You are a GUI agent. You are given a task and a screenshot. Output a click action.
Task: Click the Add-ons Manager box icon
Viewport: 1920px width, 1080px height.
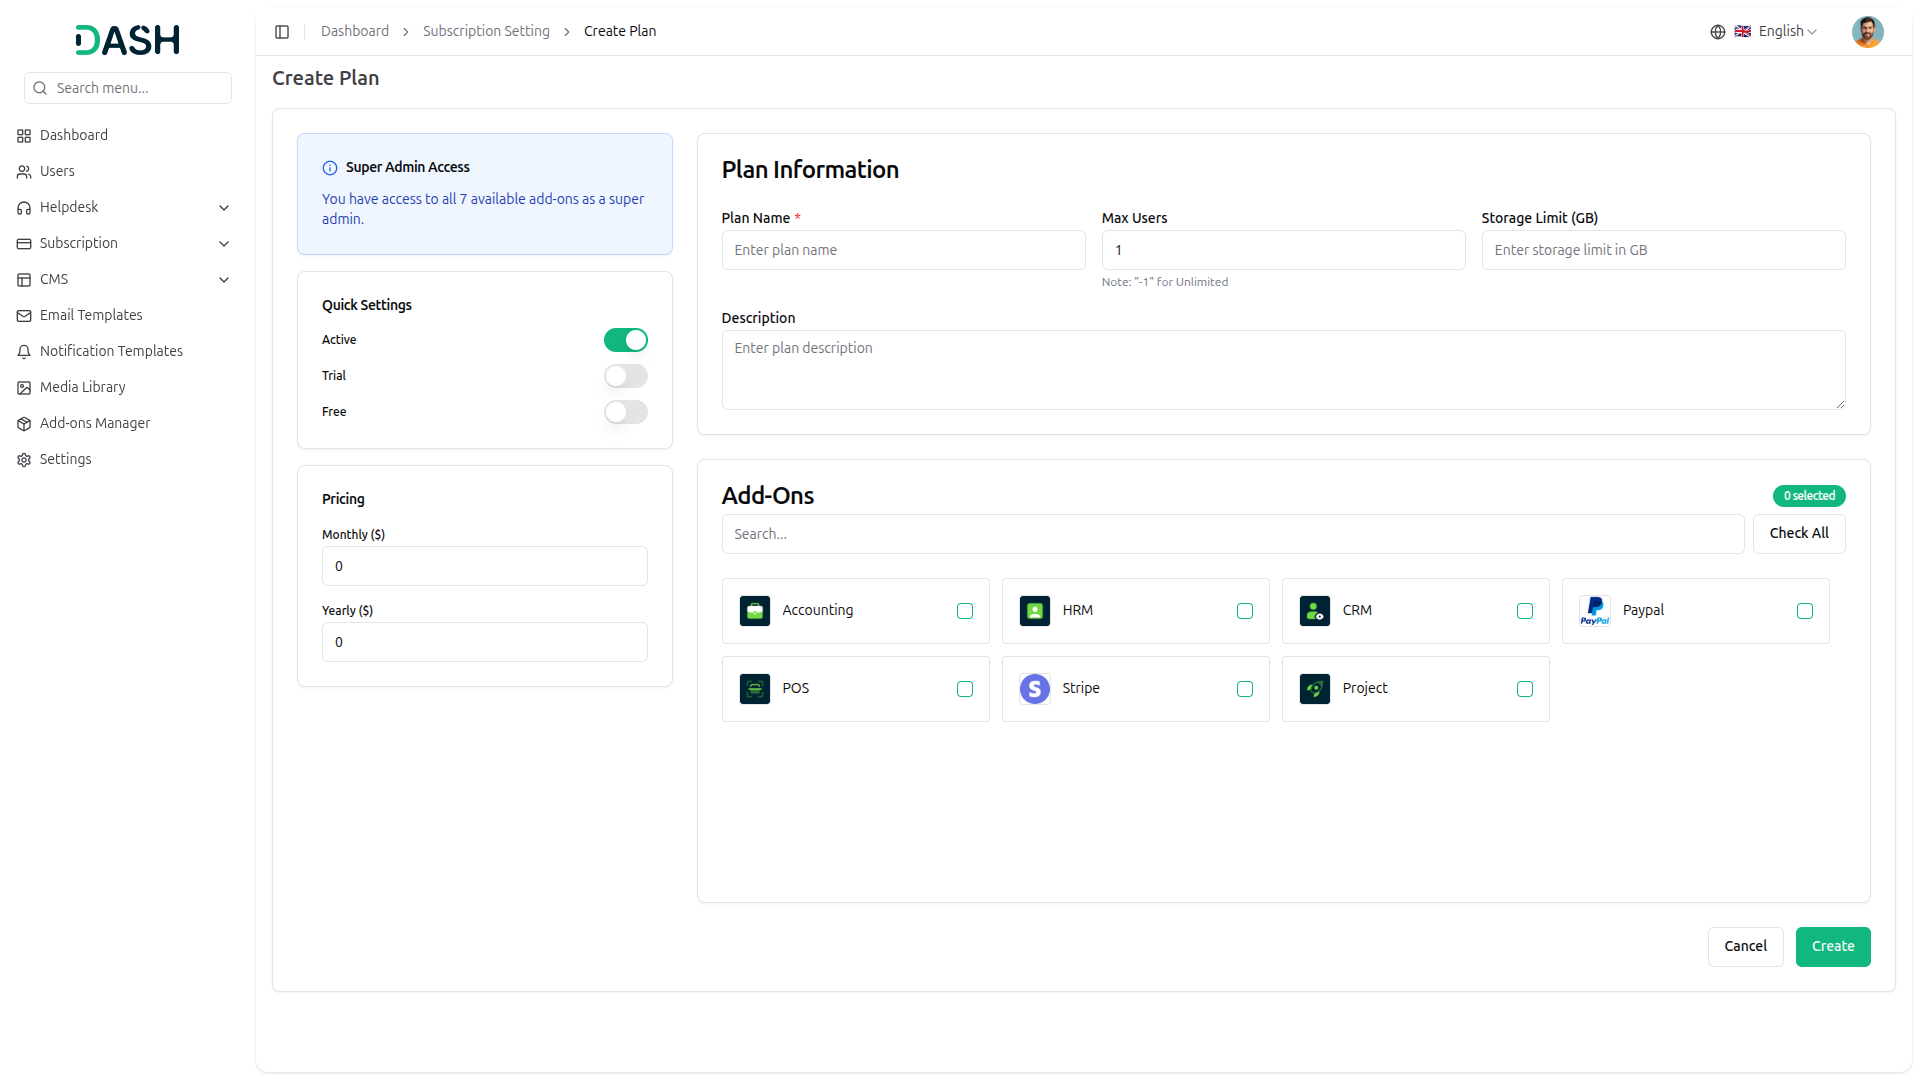click(x=24, y=424)
